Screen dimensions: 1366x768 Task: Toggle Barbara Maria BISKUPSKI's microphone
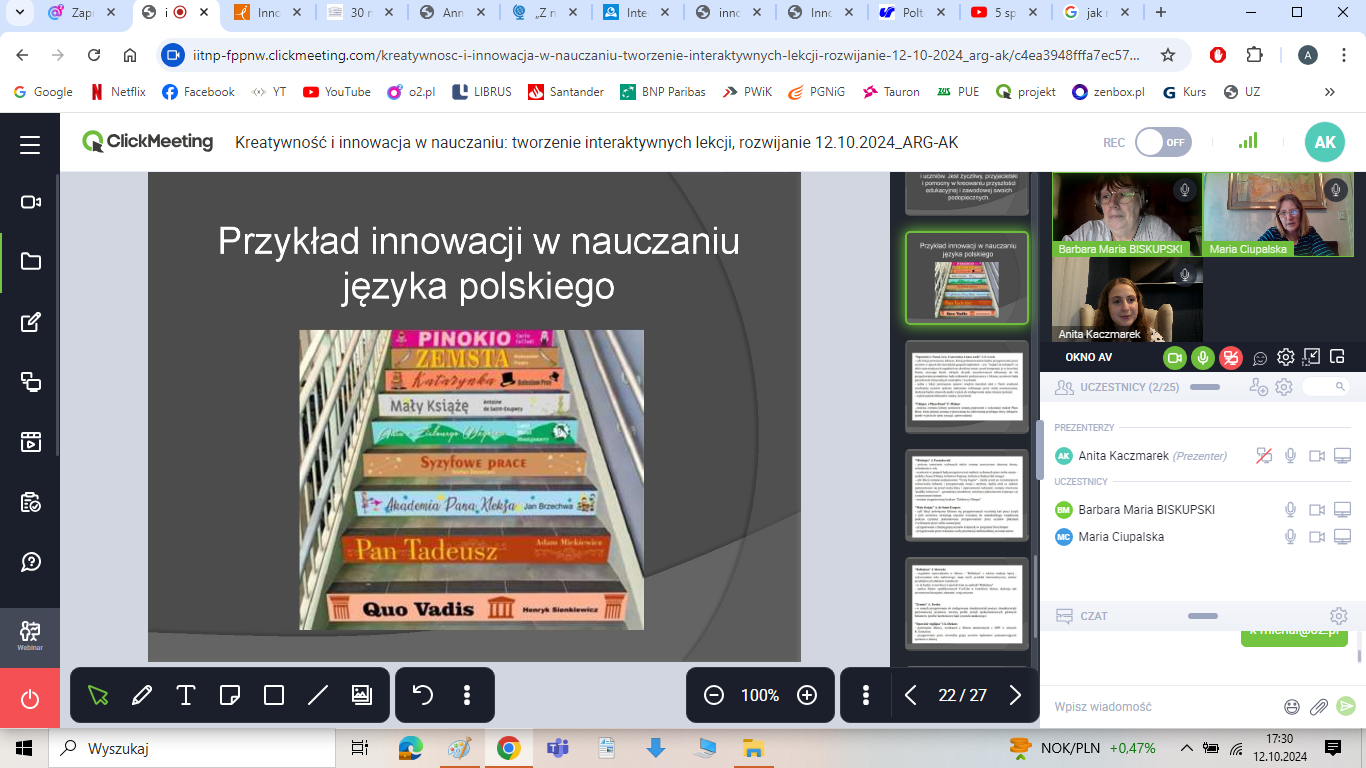click(1291, 510)
